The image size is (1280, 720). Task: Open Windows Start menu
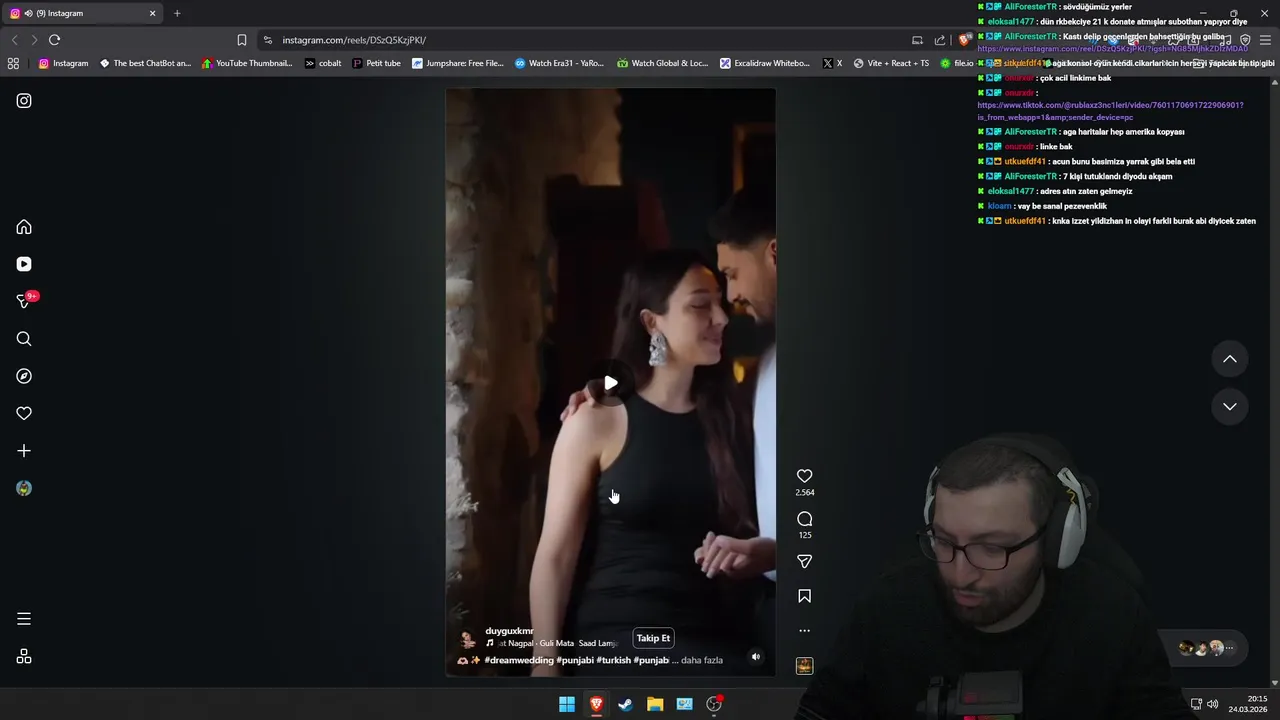point(567,704)
